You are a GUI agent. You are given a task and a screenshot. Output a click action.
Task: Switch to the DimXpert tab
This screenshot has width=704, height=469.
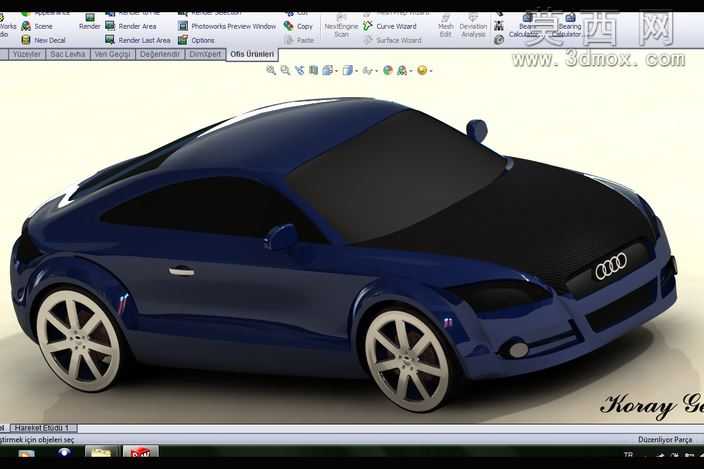pyautogui.click(x=205, y=54)
